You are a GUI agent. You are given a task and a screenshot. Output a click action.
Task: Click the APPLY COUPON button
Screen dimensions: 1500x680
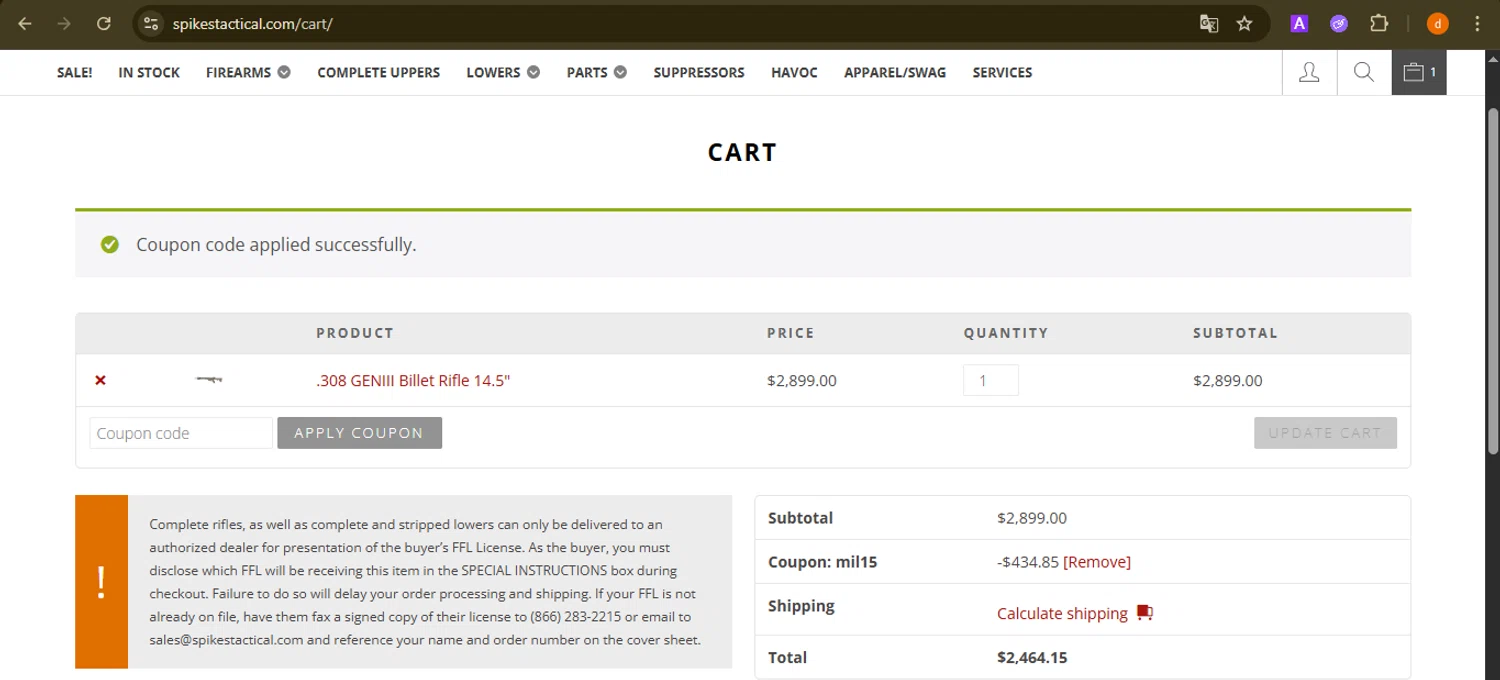[359, 433]
